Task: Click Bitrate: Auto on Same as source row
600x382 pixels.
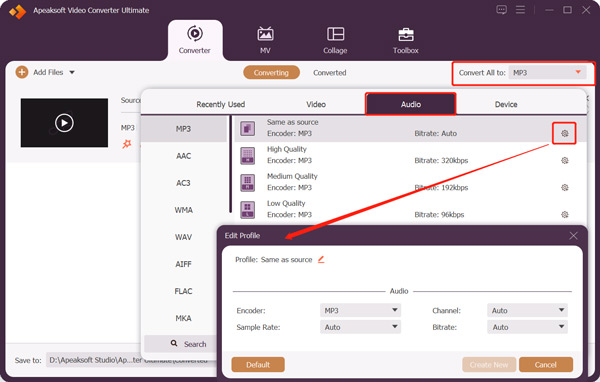Action: (435, 134)
